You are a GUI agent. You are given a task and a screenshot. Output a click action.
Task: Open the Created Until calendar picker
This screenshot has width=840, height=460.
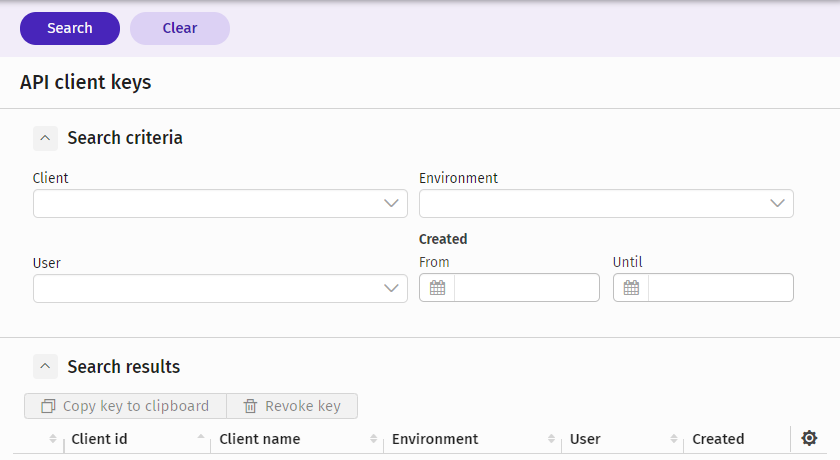click(631, 288)
